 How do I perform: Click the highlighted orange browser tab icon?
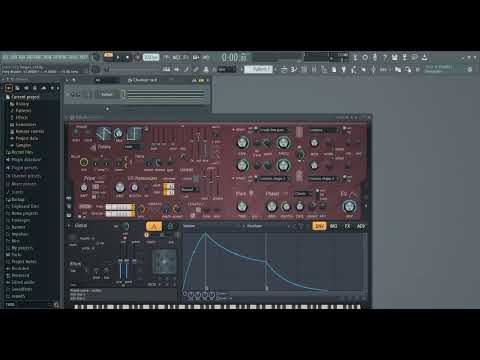click(x=9, y=88)
